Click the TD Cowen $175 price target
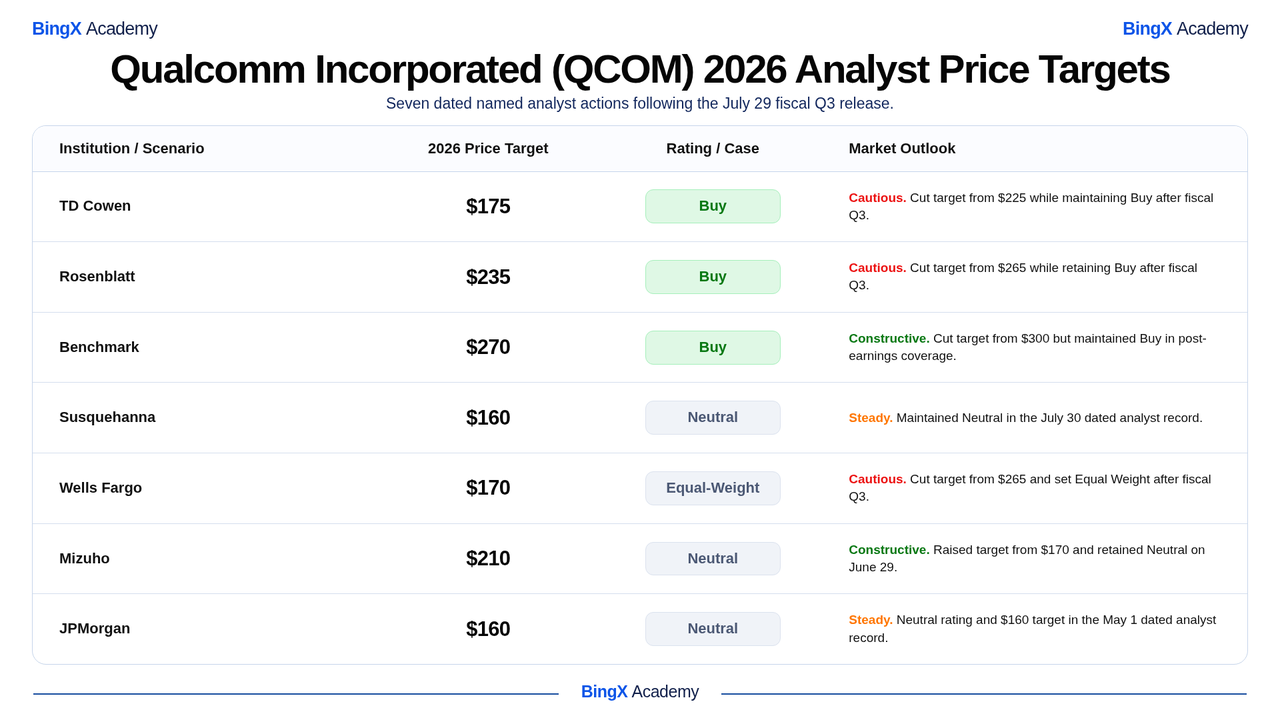This screenshot has height=720, width=1280. 488,206
